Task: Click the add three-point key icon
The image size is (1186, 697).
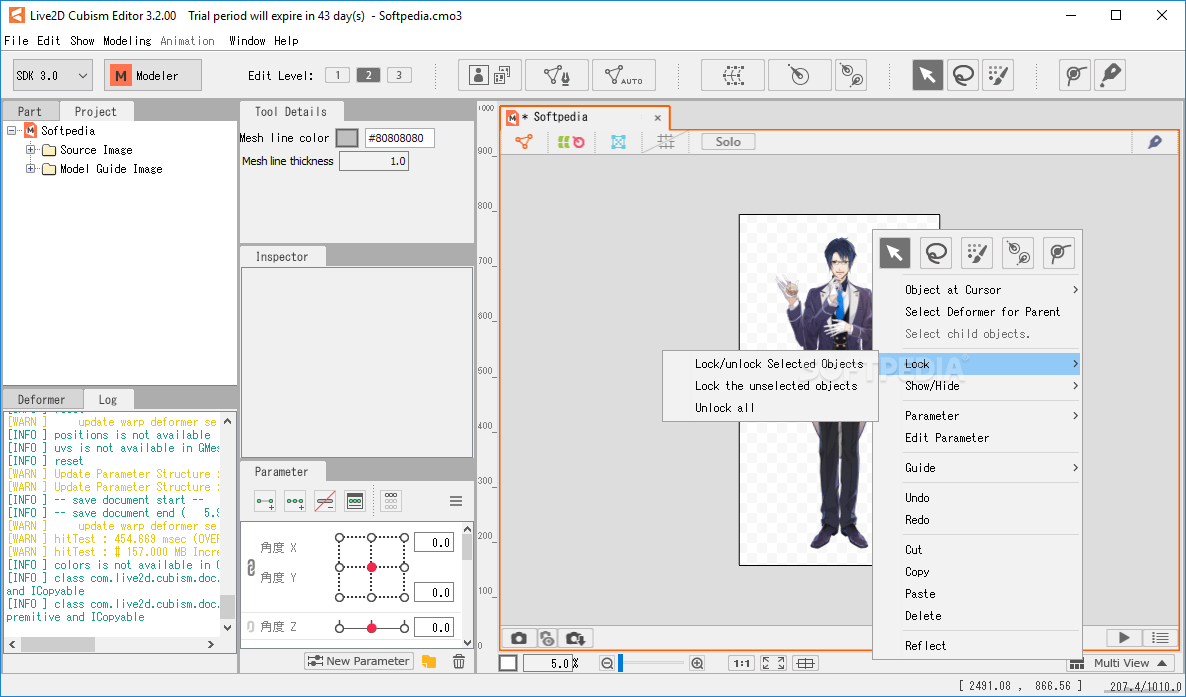Action: point(295,501)
